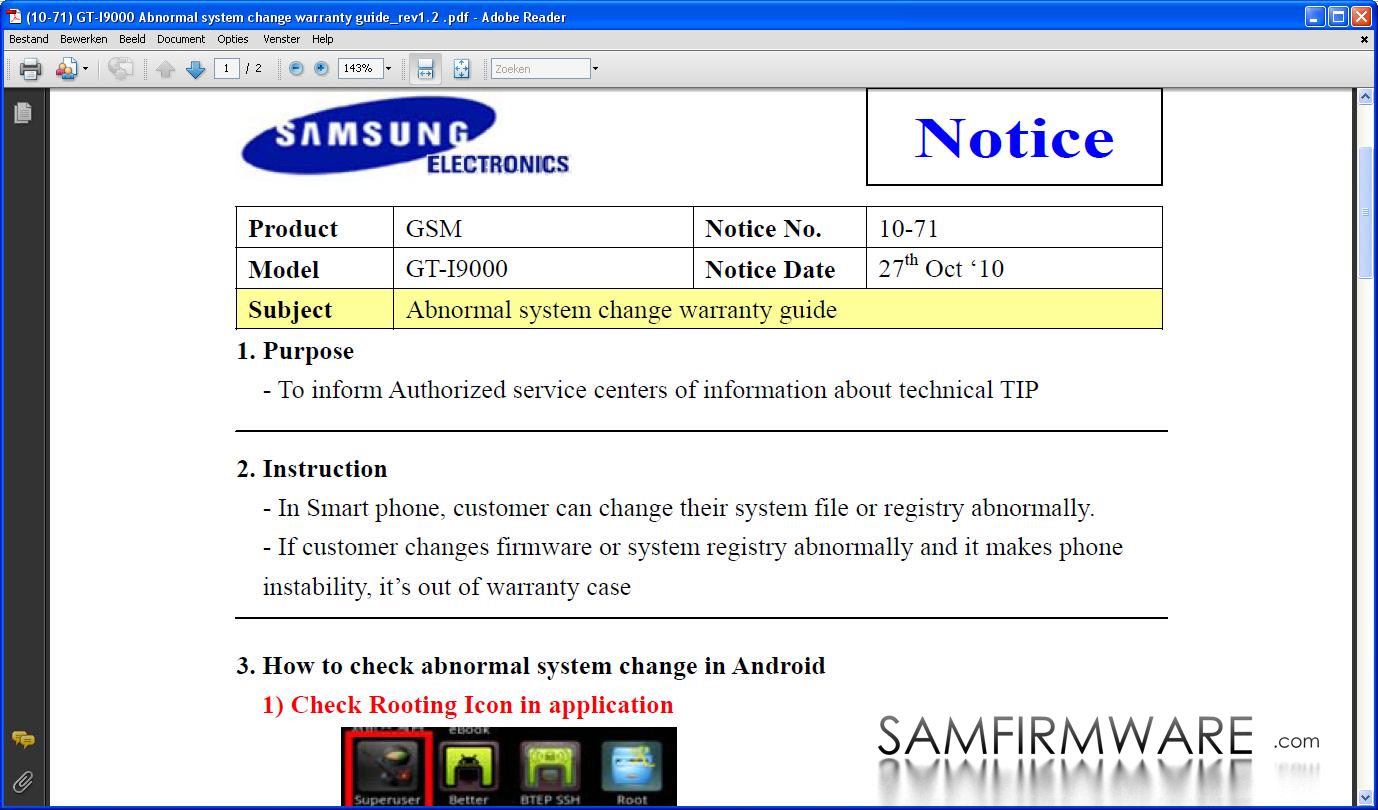Go to the previous page with the up arrow
Screen dimensions: 1378x810
pos(166,69)
